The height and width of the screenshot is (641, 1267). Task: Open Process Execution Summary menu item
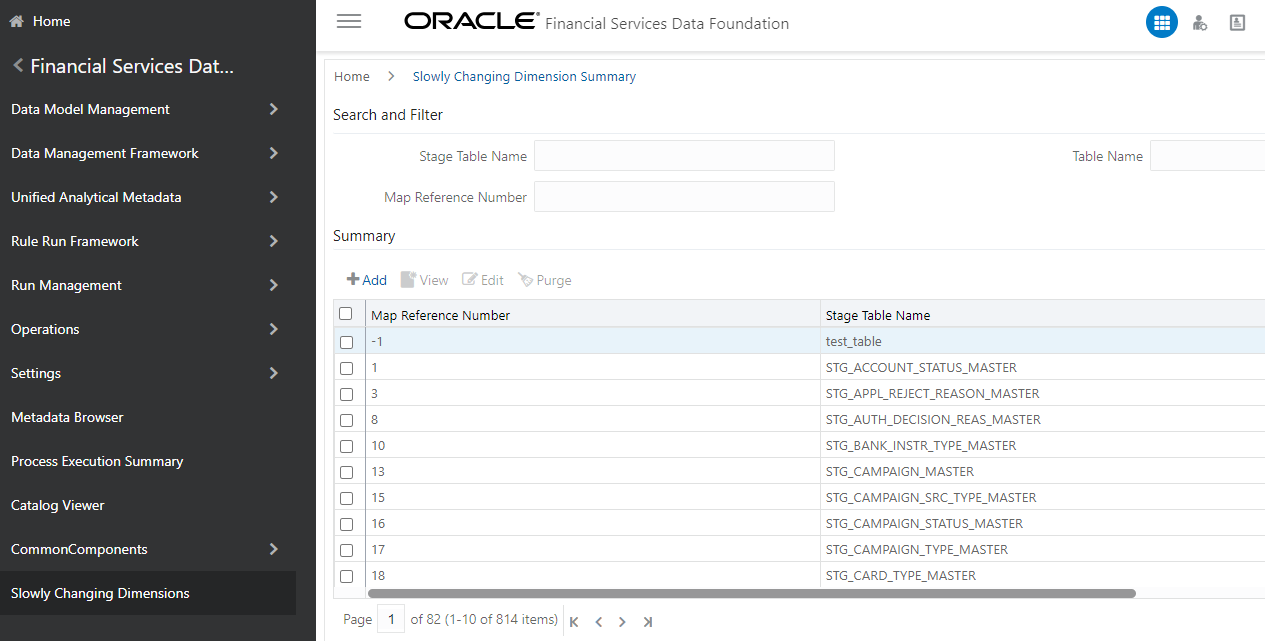[x=97, y=461]
